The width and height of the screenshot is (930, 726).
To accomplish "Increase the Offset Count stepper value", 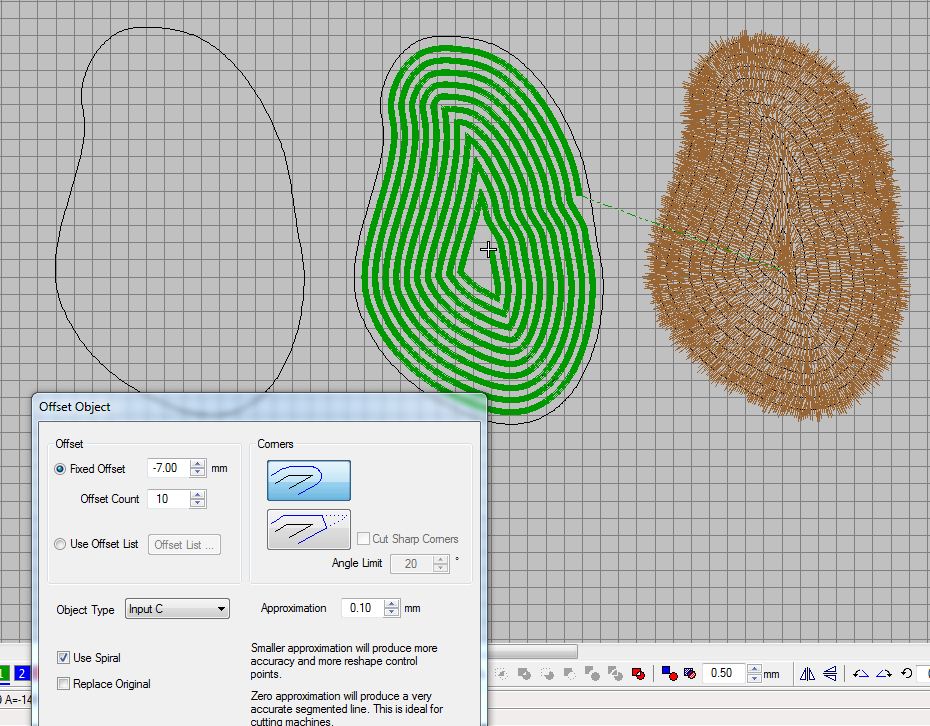I will coord(198,494).
